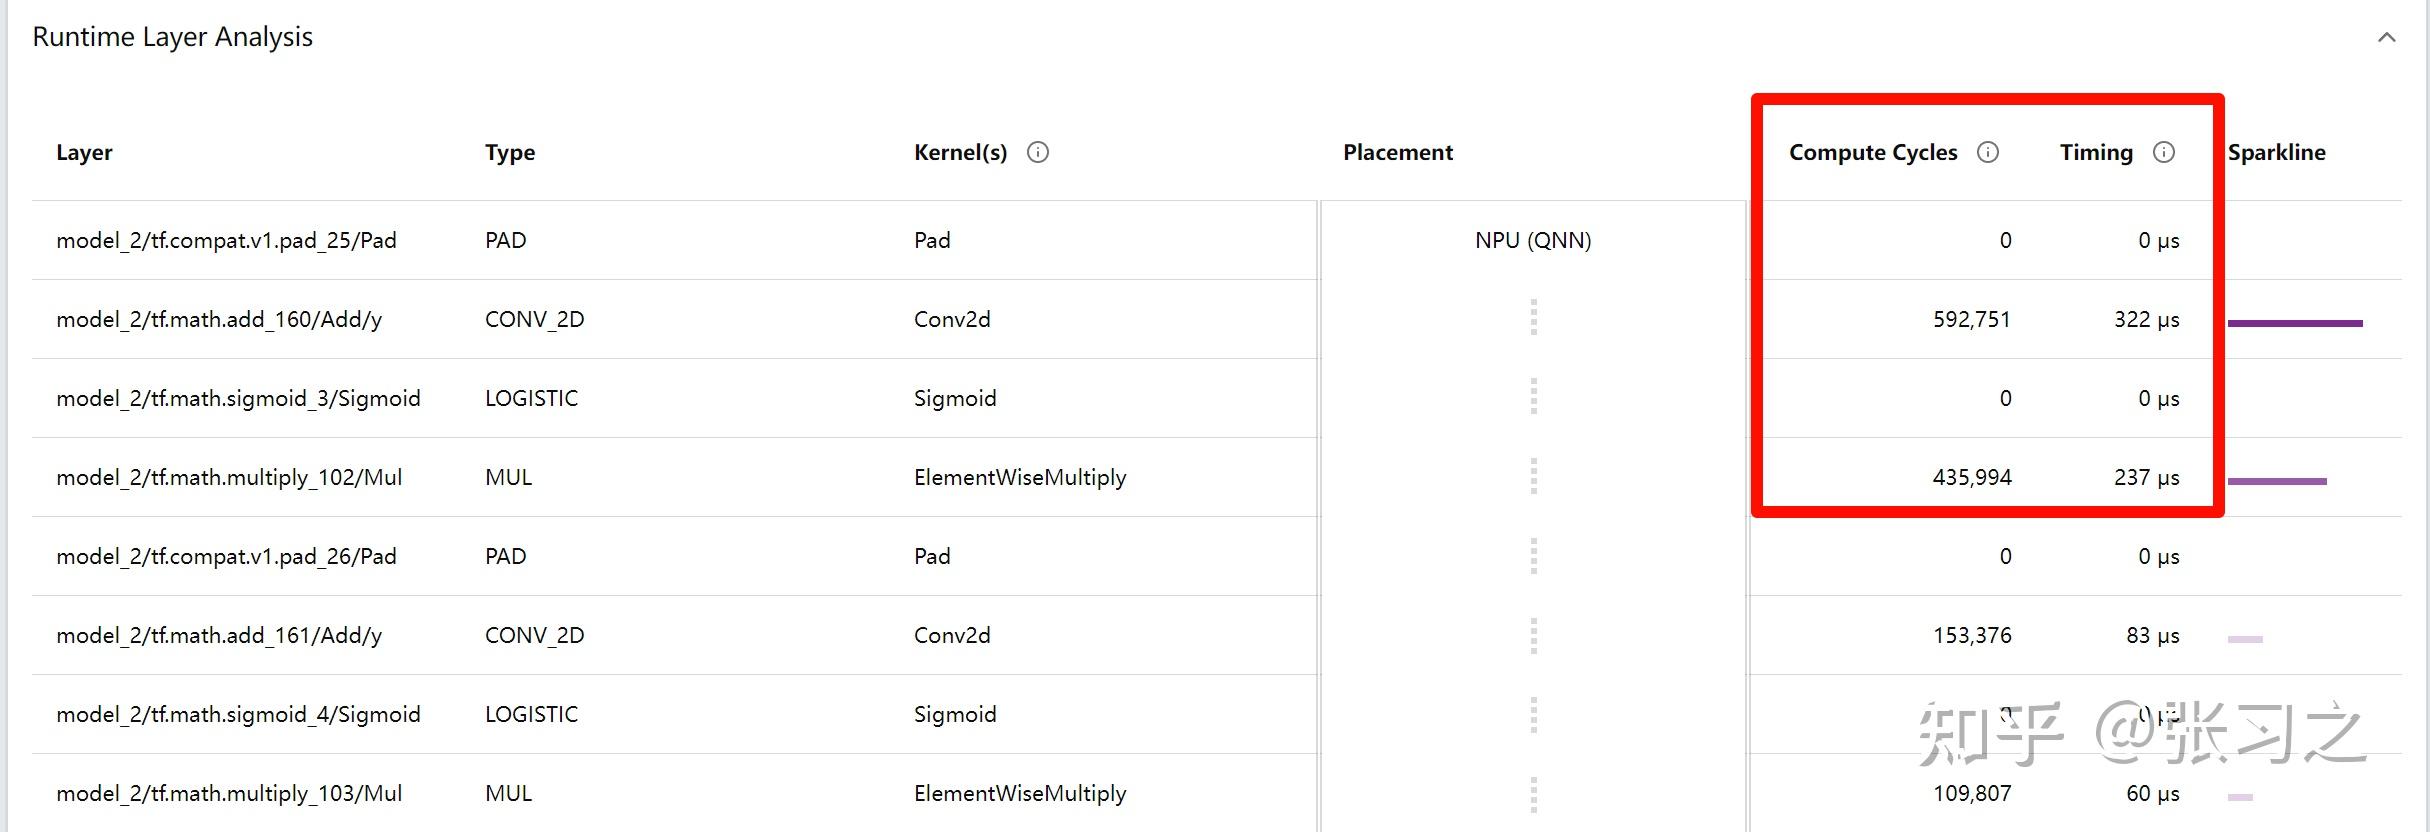Click the Runtime Layer Analysis title

pos(172,37)
